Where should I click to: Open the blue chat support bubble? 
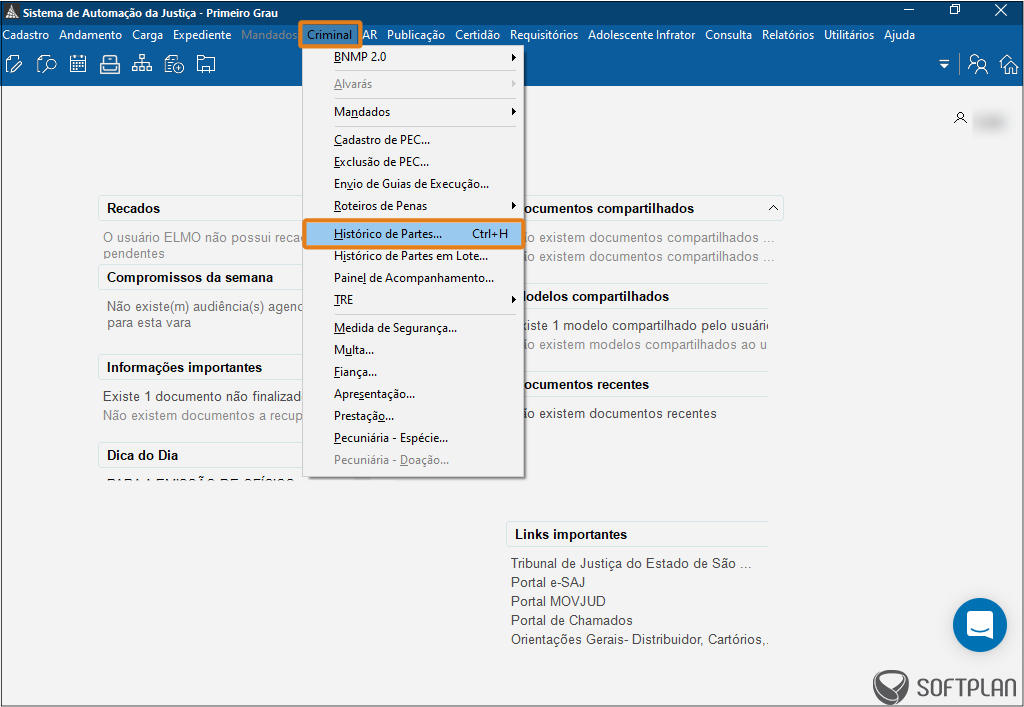tap(980, 625)
